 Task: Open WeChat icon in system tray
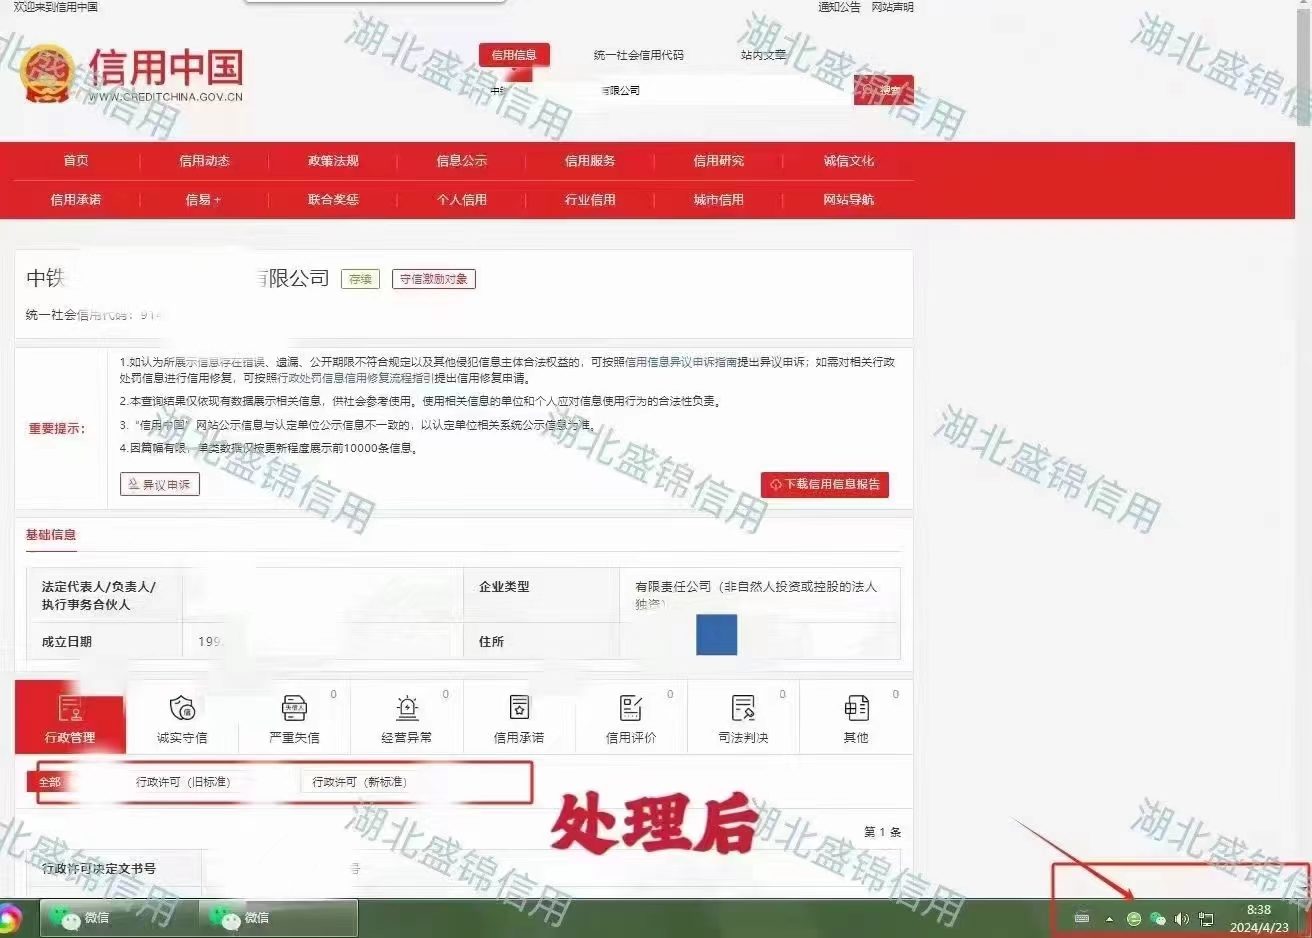pyautogui.click(x=1158, y=918)
